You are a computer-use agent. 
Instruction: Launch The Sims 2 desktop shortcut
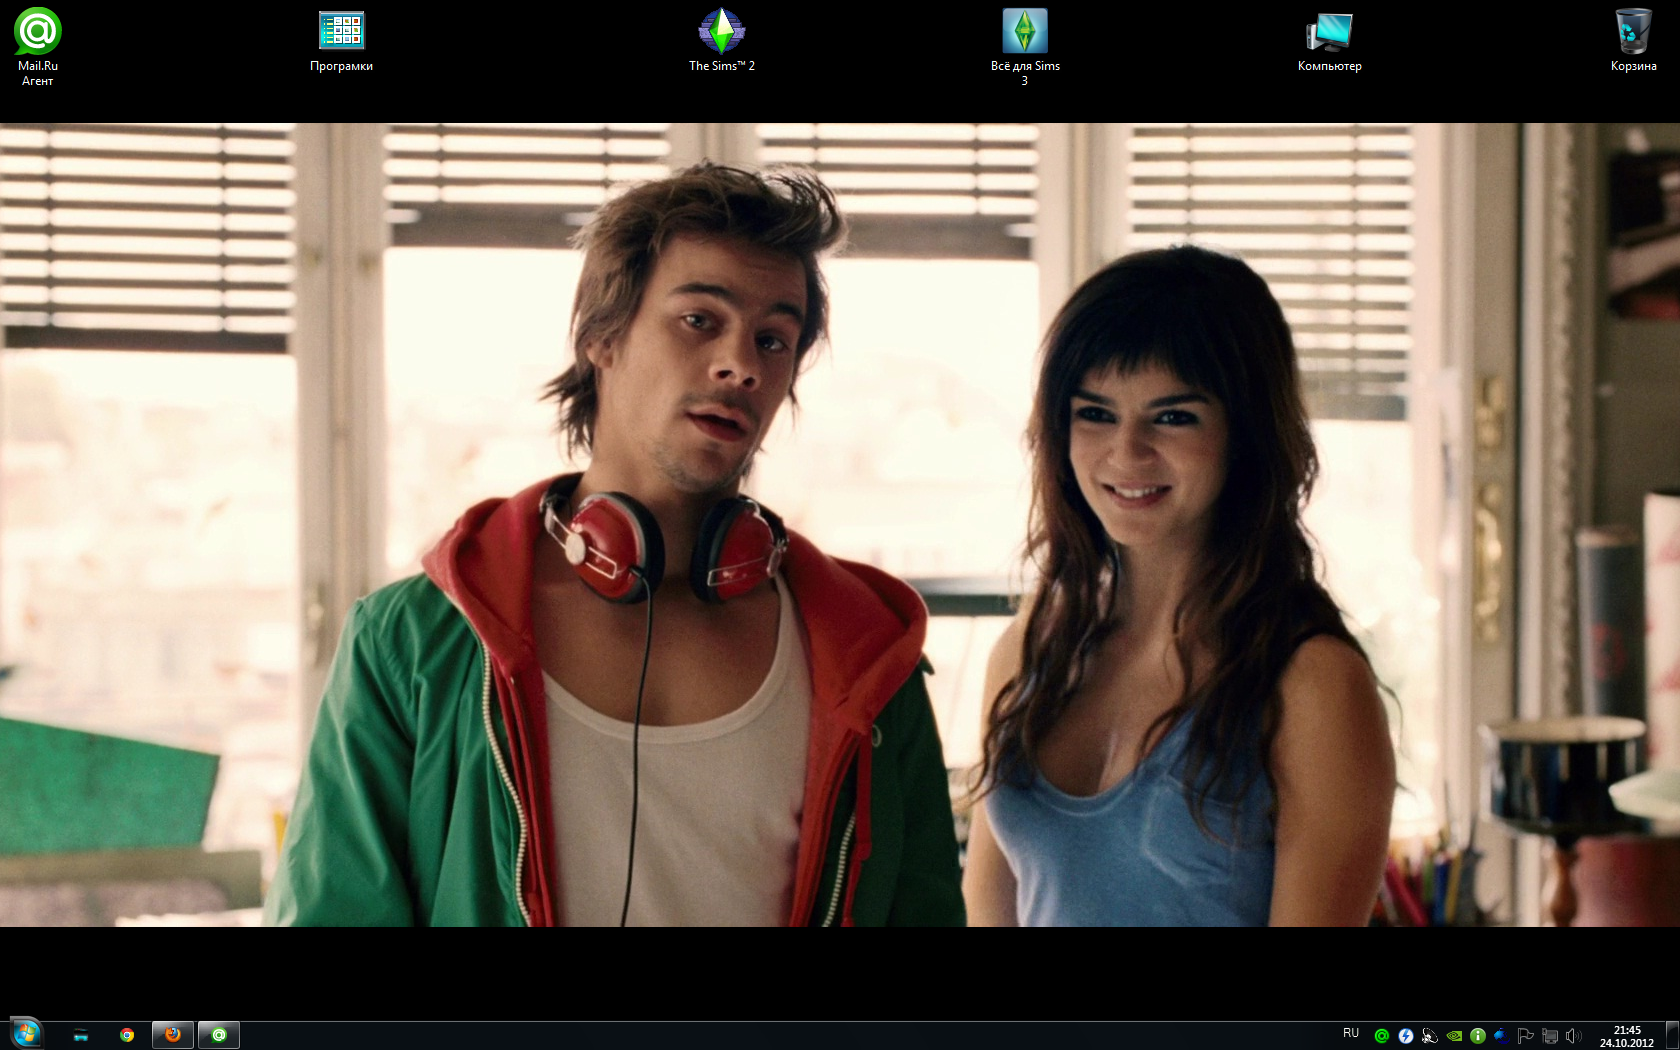coord(721,41)
